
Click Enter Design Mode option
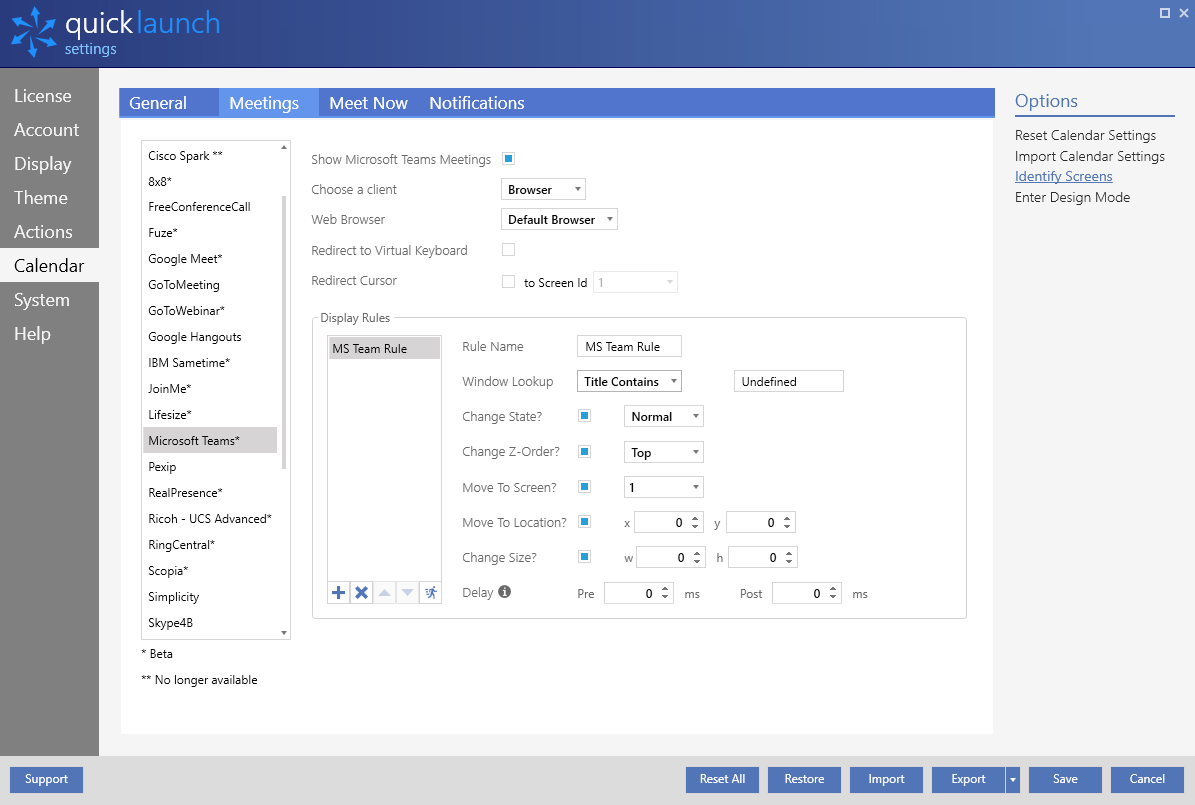(x=1072, y=197)
